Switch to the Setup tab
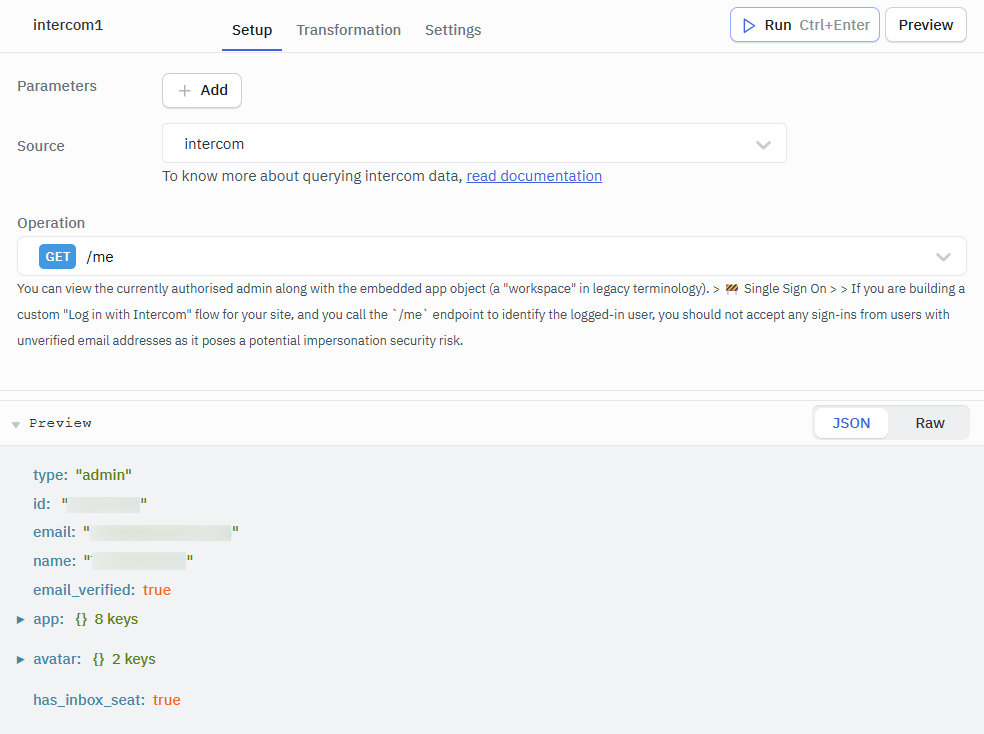Image resolution: width=984 pixels, height=734 pixels. [252, 30]
